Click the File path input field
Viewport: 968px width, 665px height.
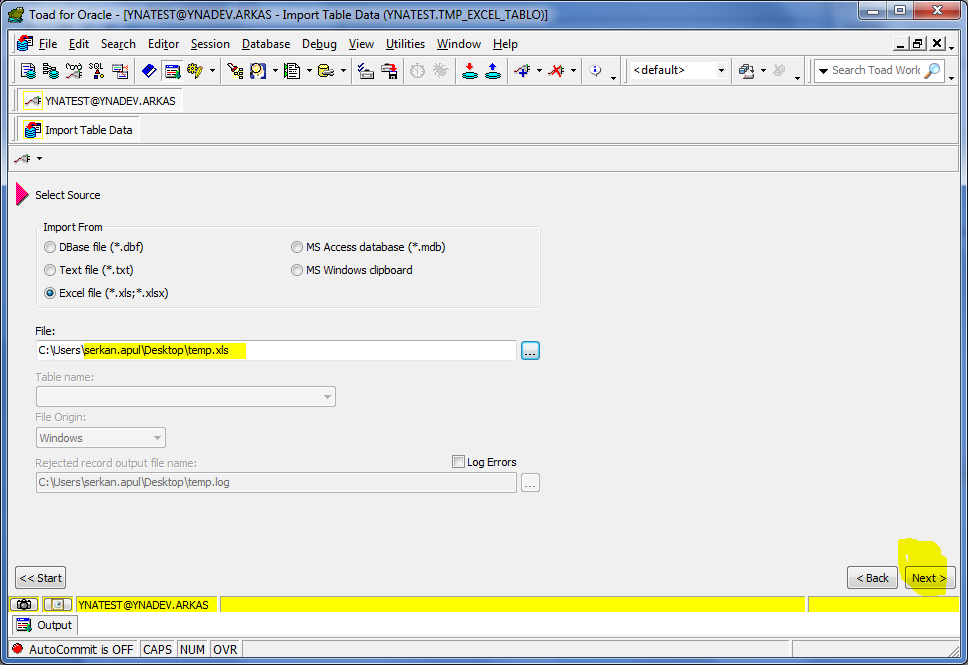(x=276, y=351)
